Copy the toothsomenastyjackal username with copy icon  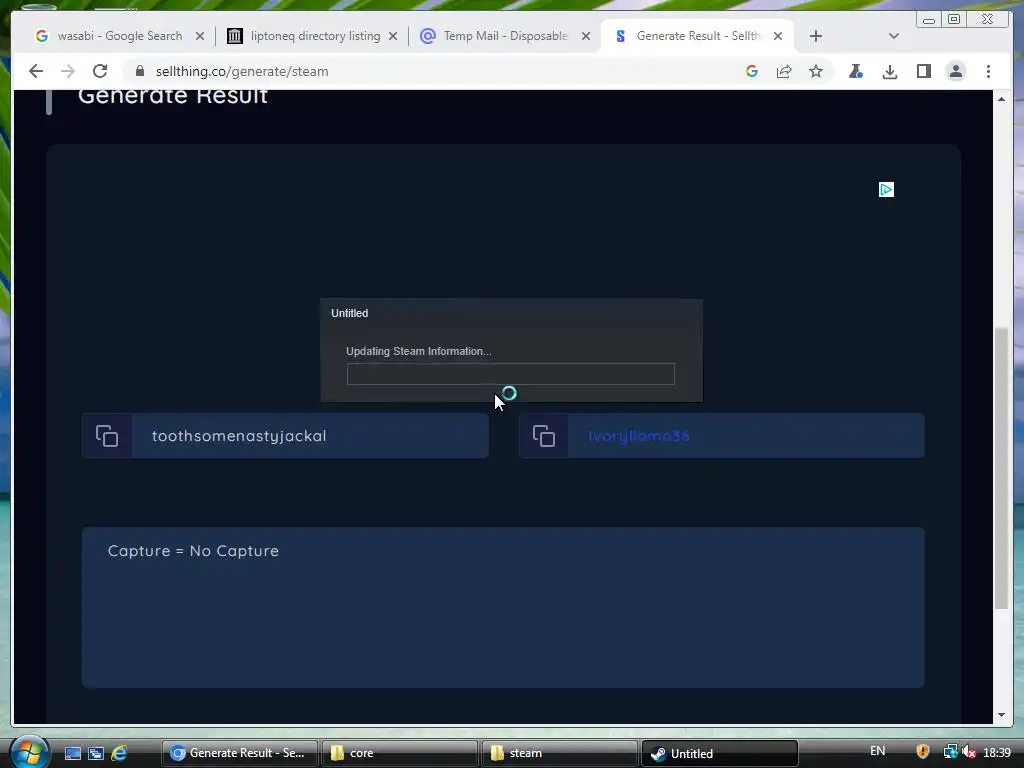(x=107, y=436)
